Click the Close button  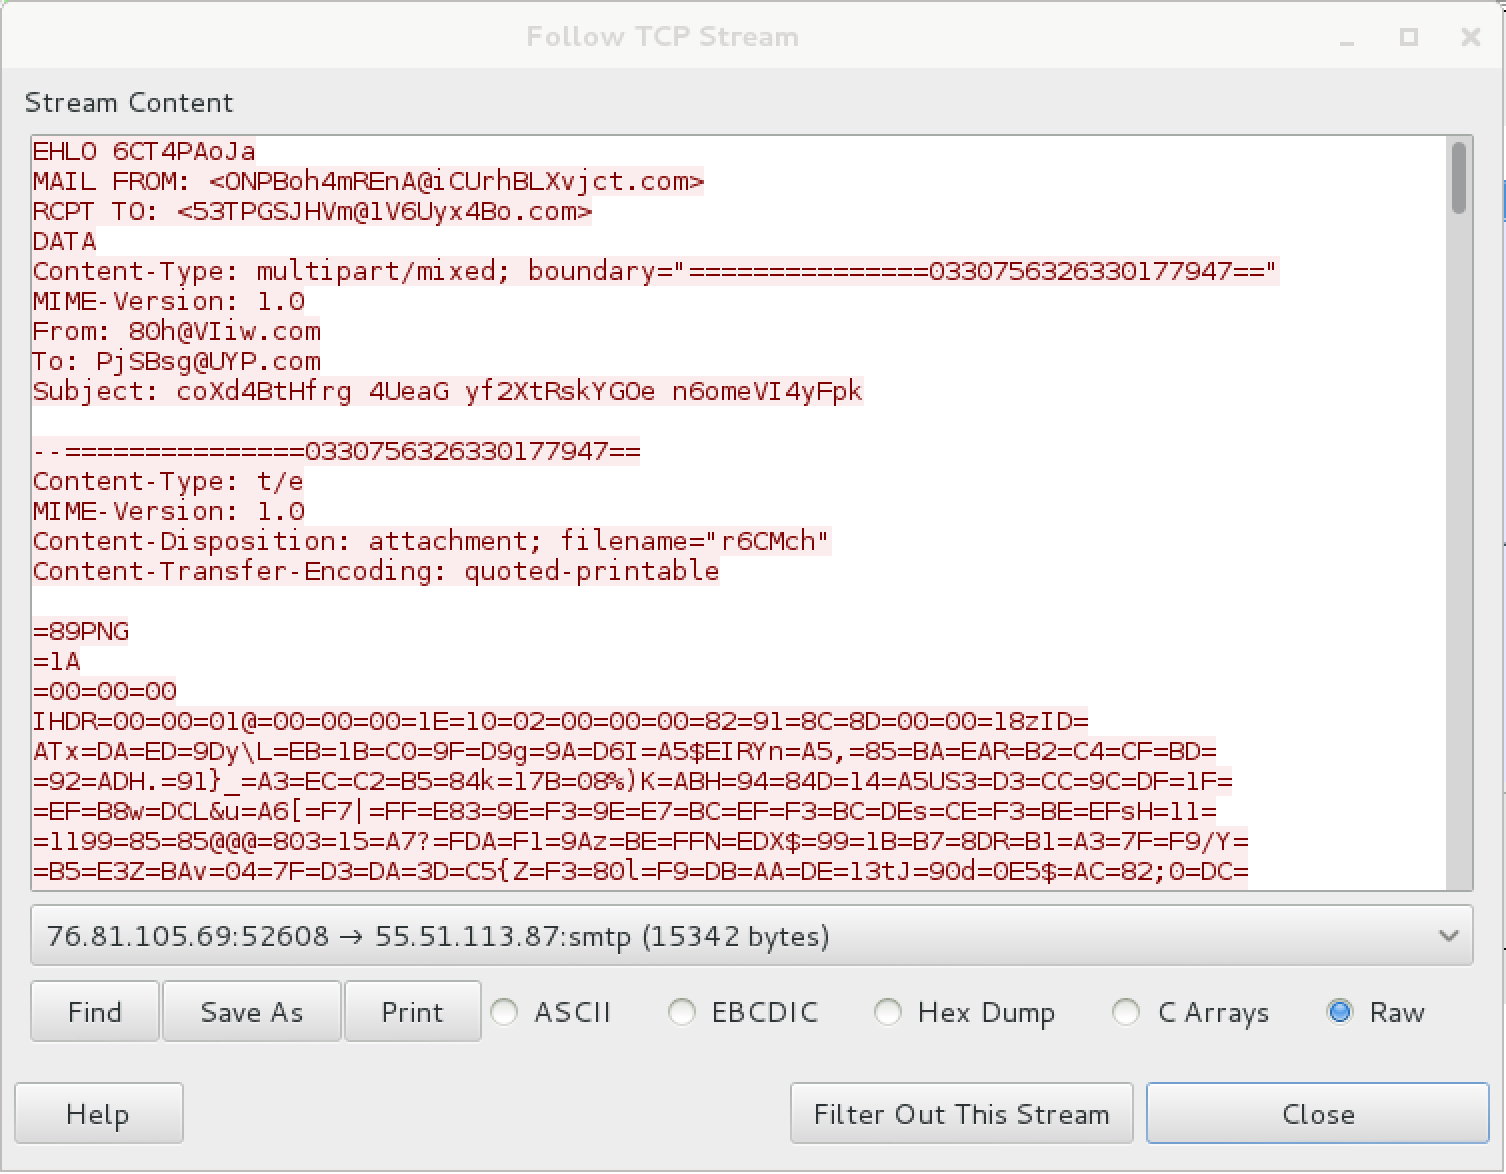[1318, 1113]
